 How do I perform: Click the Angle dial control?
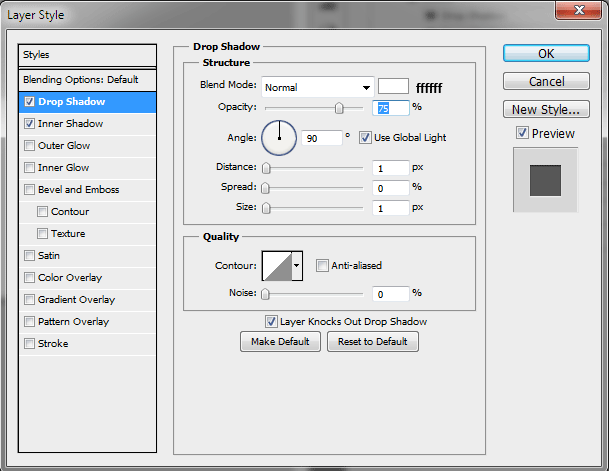[x=279, y=137]
